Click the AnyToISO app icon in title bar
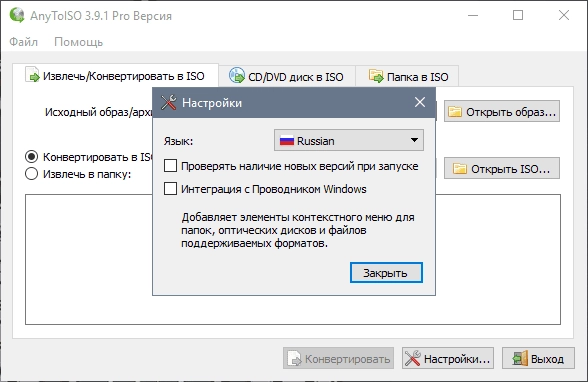Screen dimensions: 588x382 click(17, 15)
